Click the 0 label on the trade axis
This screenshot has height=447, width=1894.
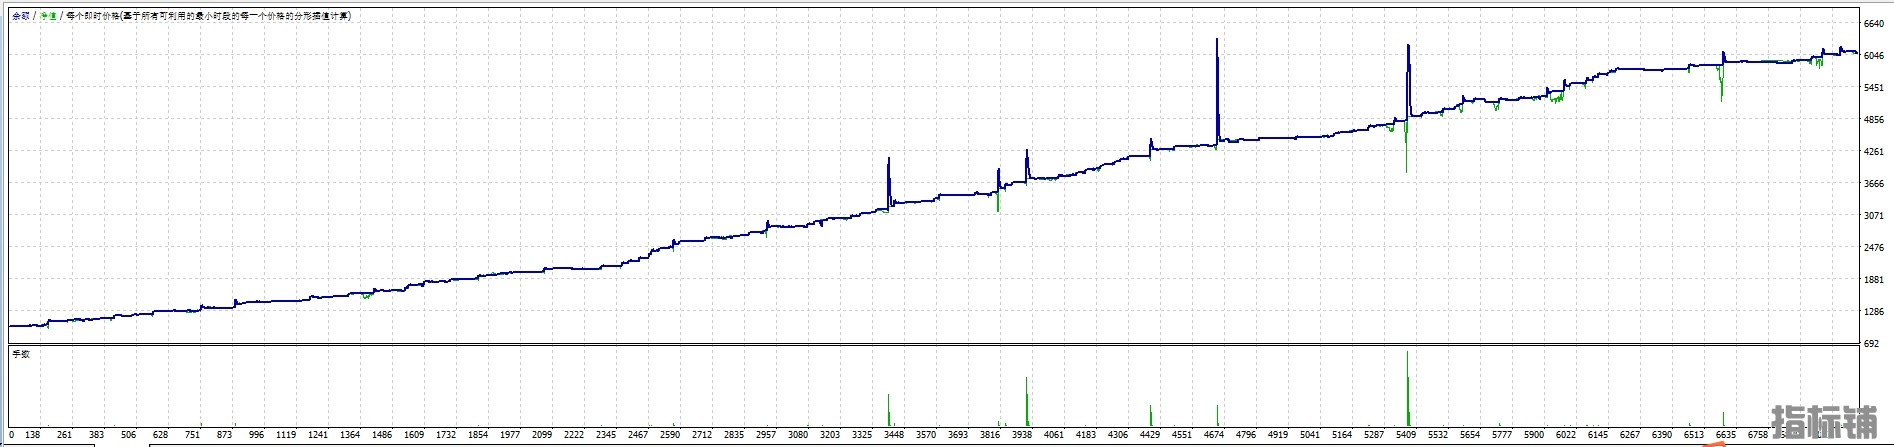pyautogui.click(x=12, y=435)
